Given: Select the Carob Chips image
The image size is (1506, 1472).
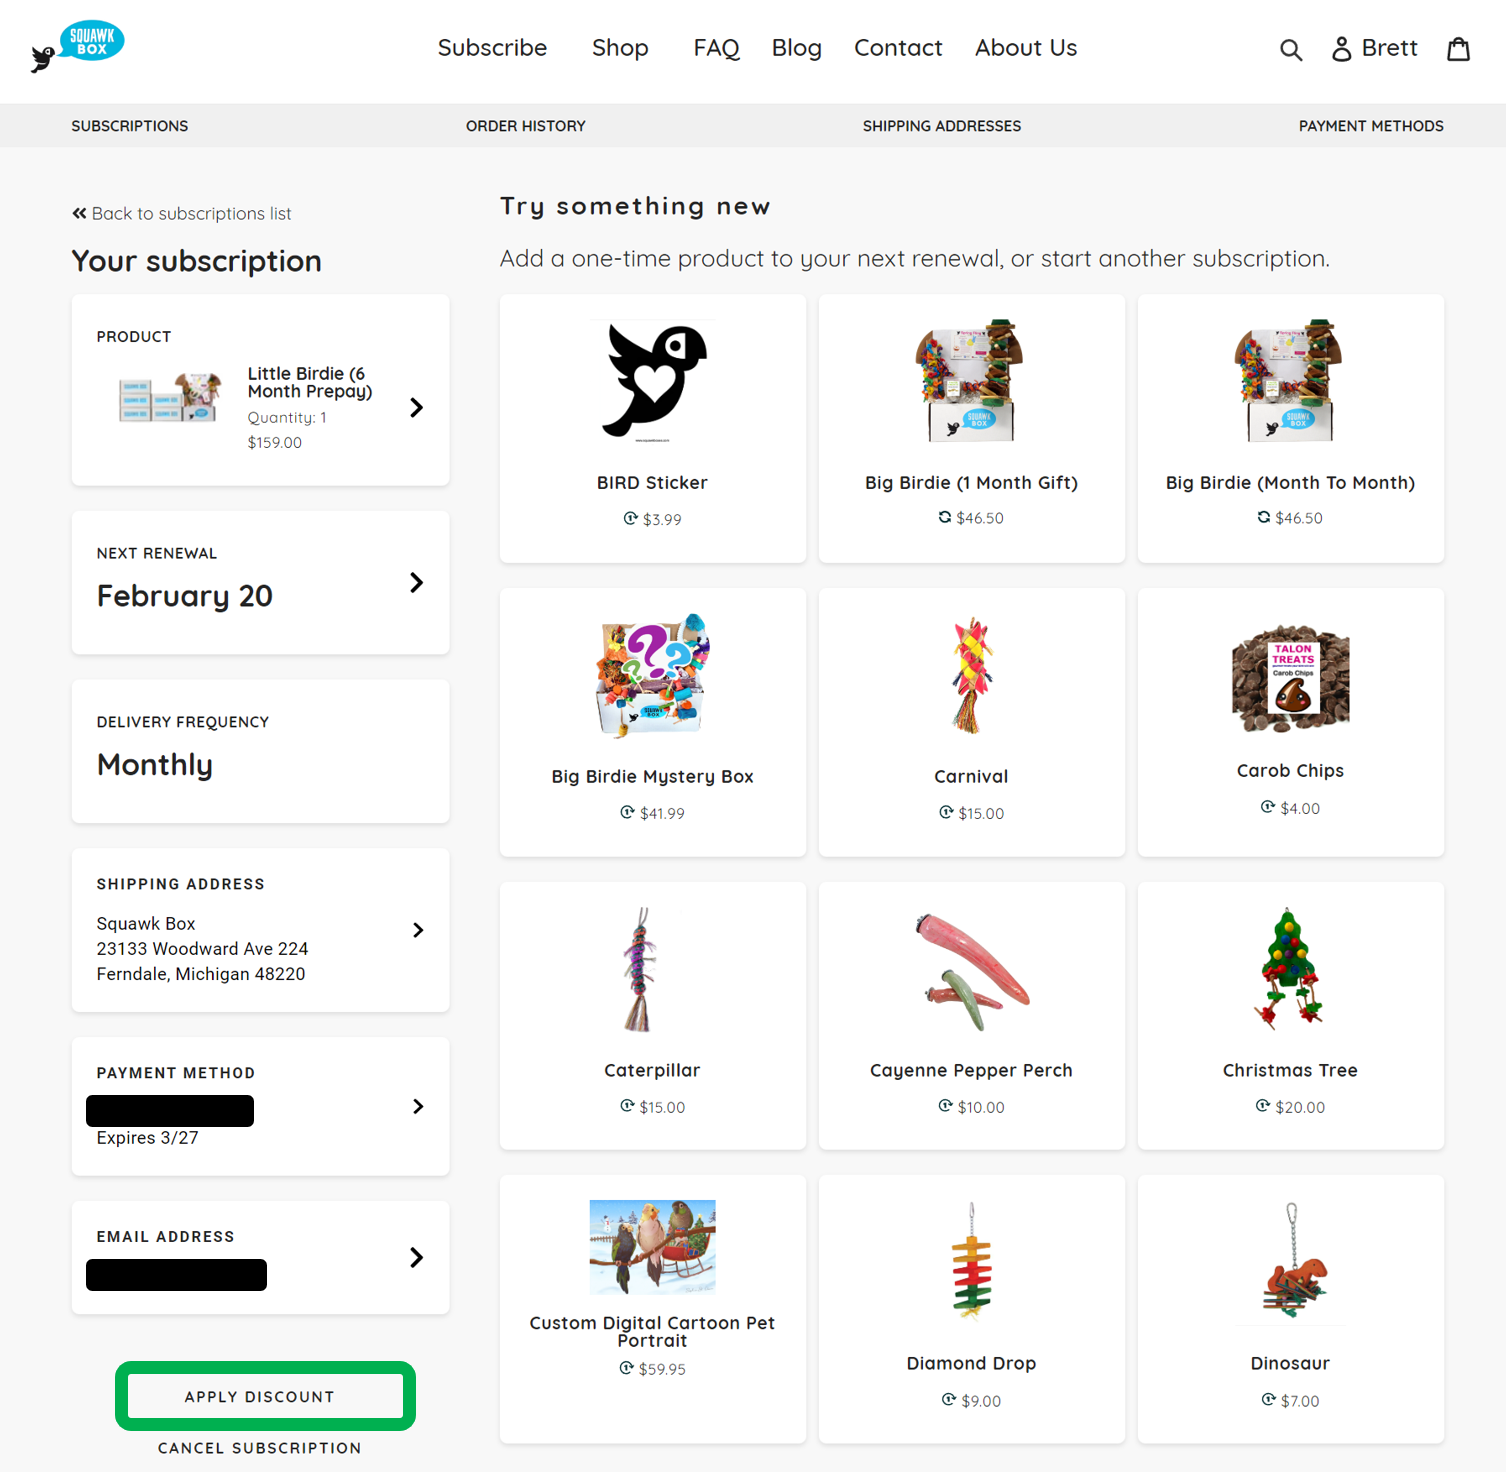Looking at the screenshot, I should (1290, 680).
